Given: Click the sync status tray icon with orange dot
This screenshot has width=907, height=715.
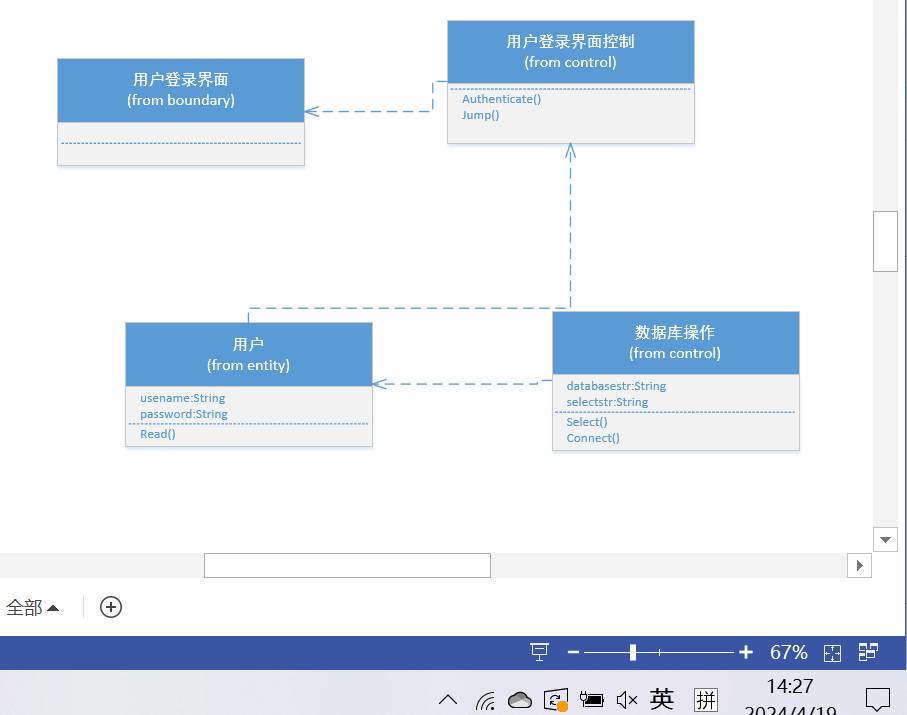Looking at the screenshot, I should [556, 700].
